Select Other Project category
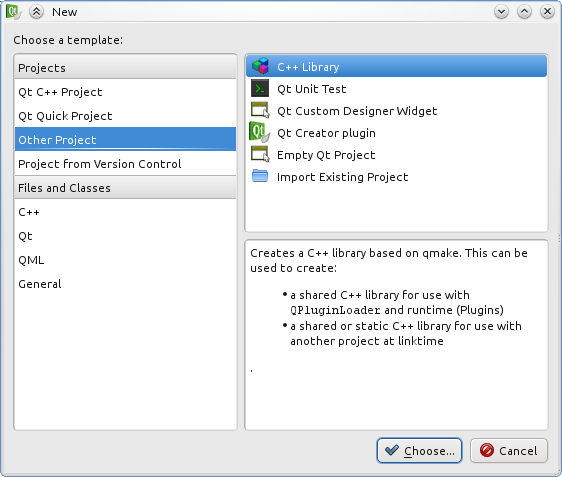 tap(125, 139)
